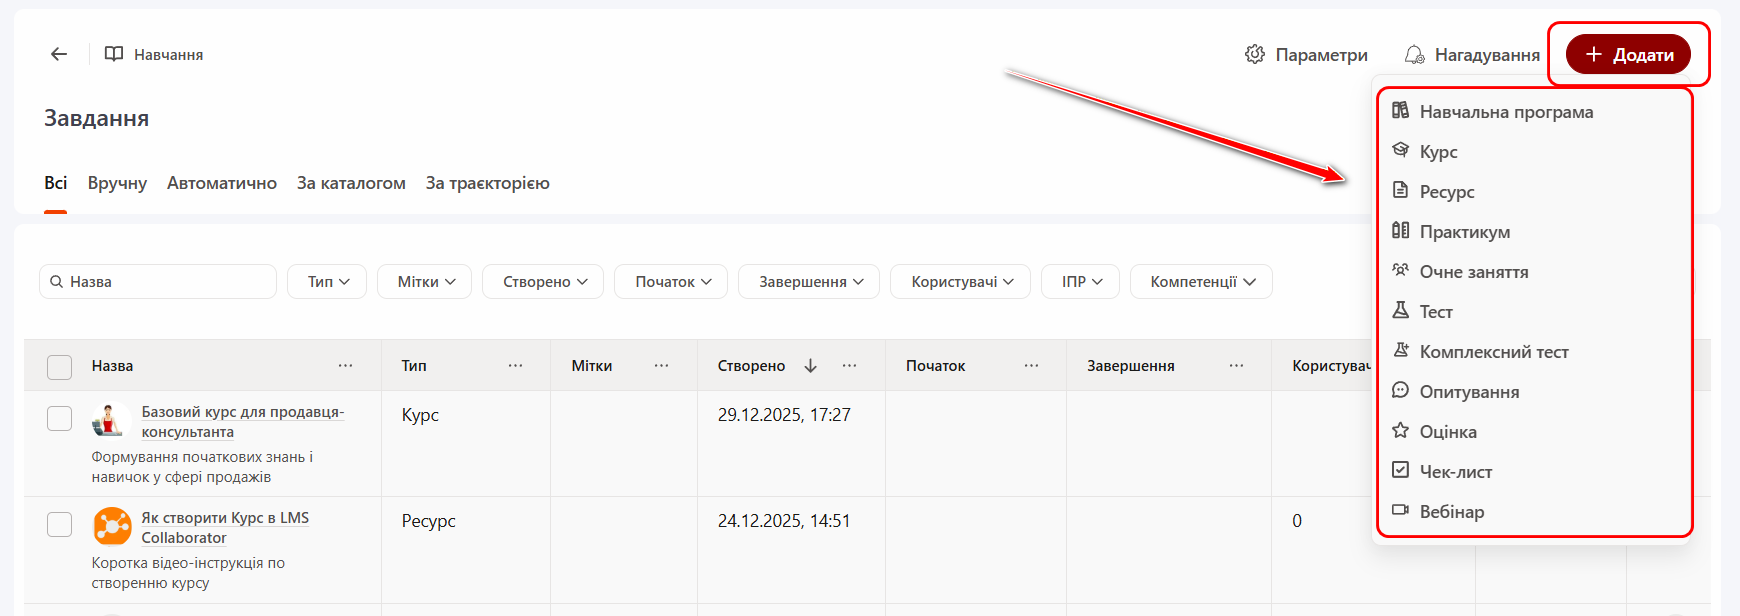Viewport: 1740px width, 616px height.
Task: Click the back arrow icon
Action: click(x=59, y=54)
